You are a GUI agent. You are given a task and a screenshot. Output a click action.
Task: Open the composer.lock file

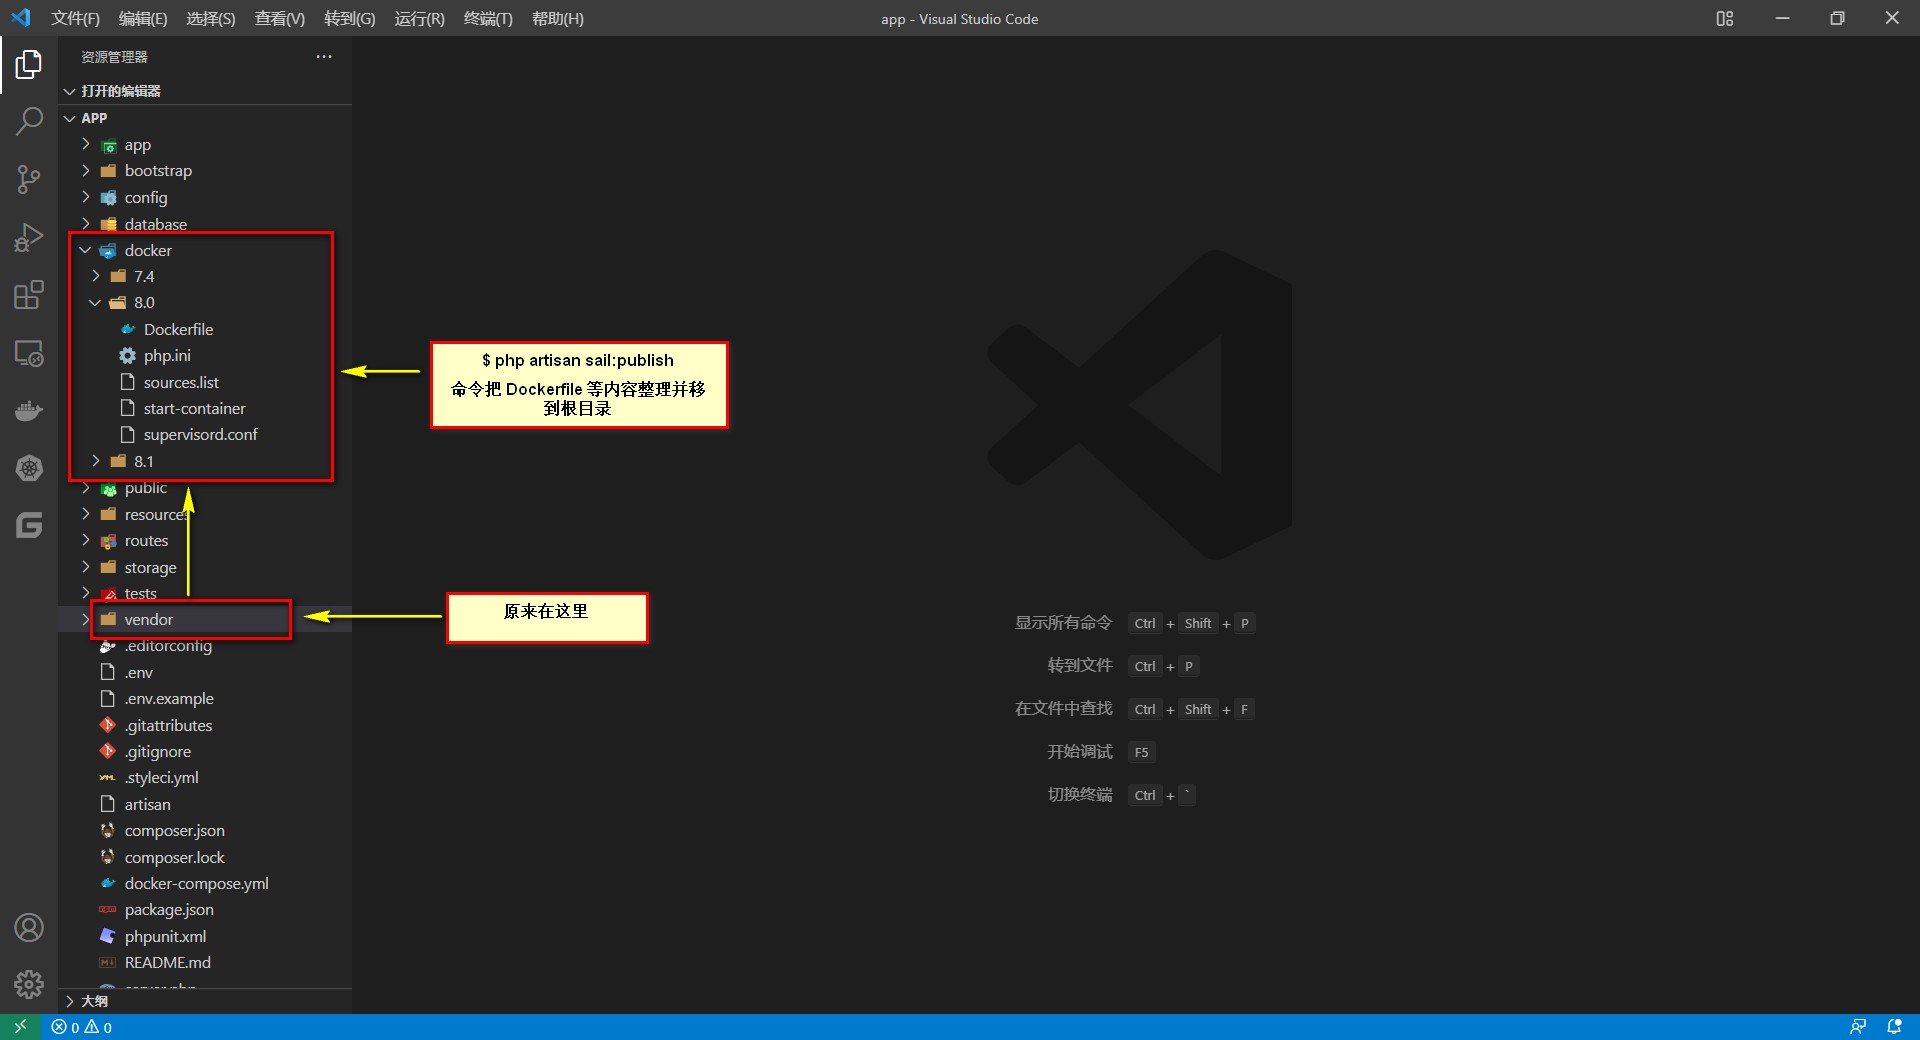205,857
